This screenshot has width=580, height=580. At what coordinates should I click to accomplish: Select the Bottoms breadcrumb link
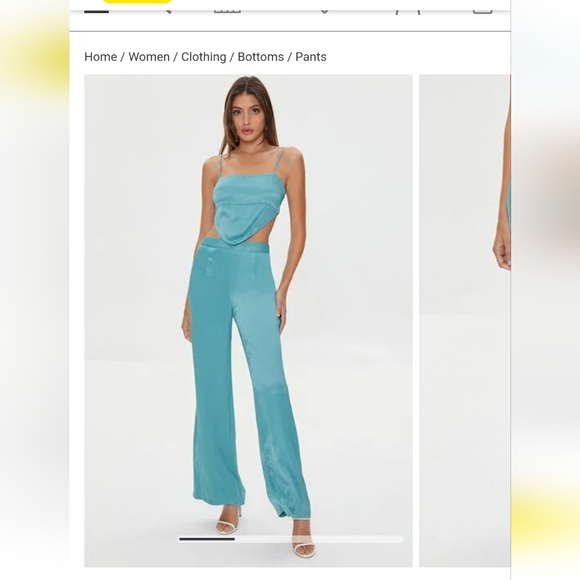pyautogui.click(x=260, y=57)
